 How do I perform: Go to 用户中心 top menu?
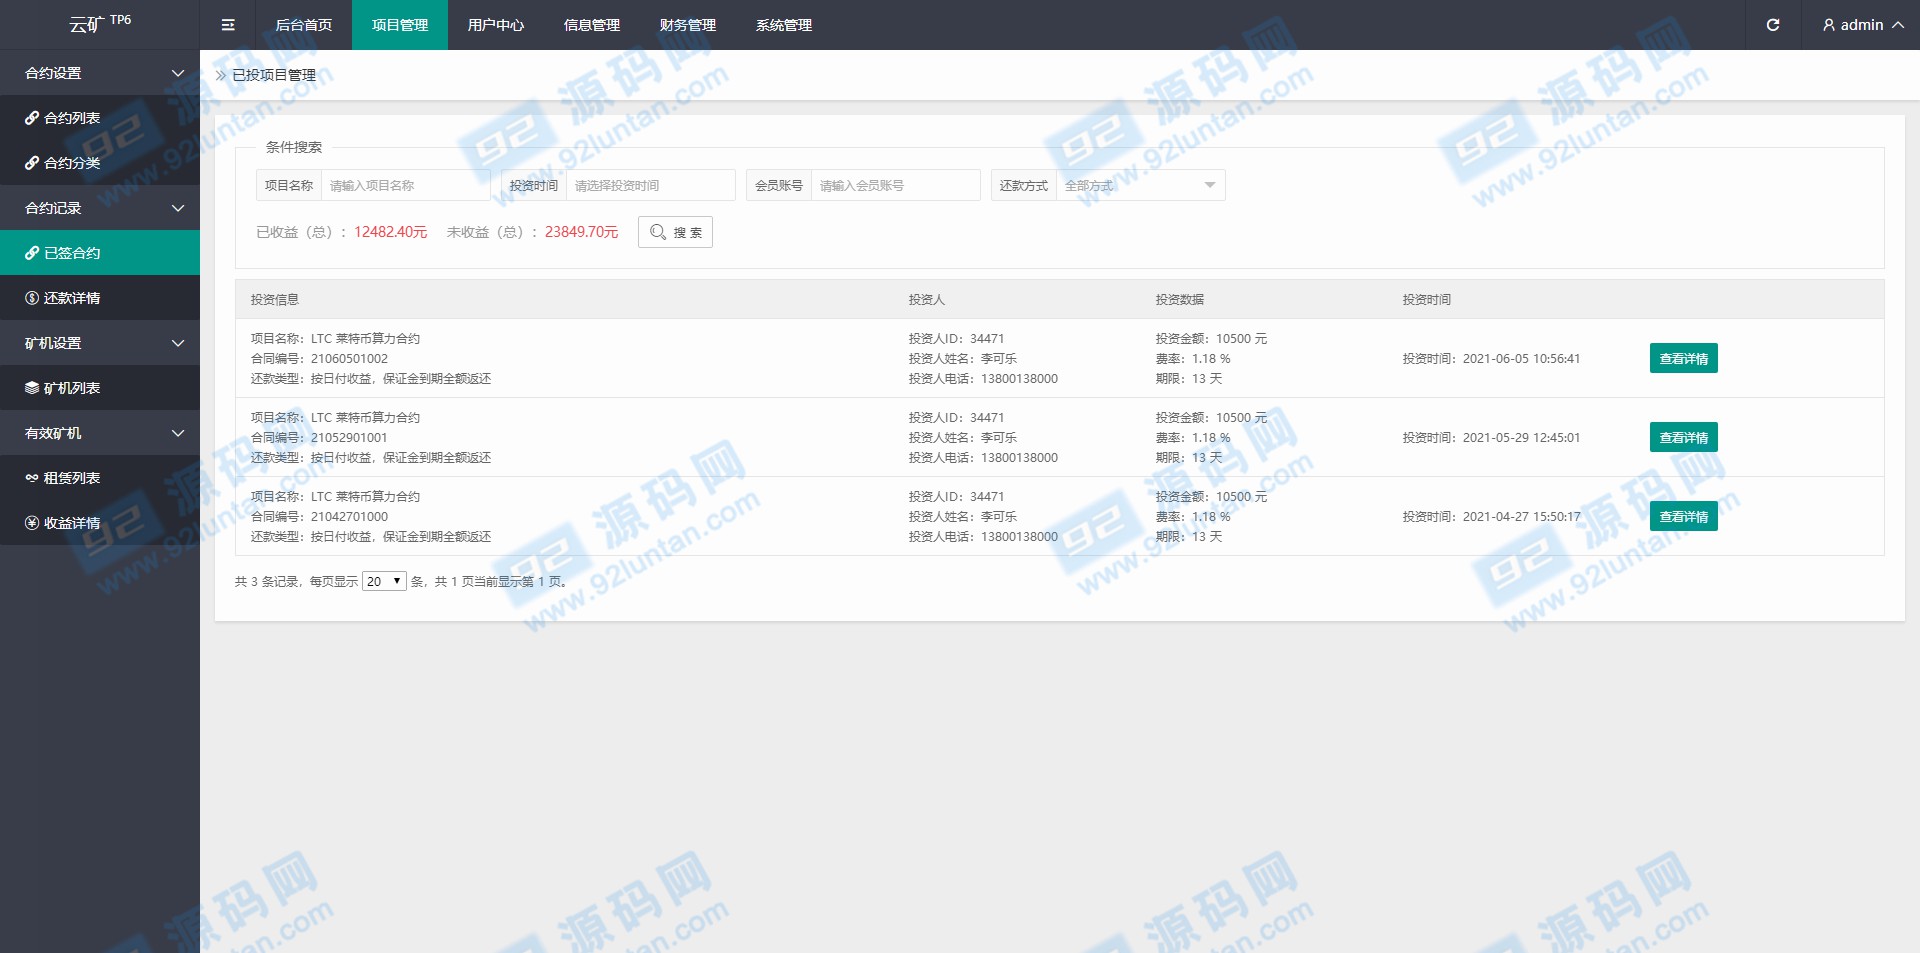pyautogui.click(x=496, y=25)
